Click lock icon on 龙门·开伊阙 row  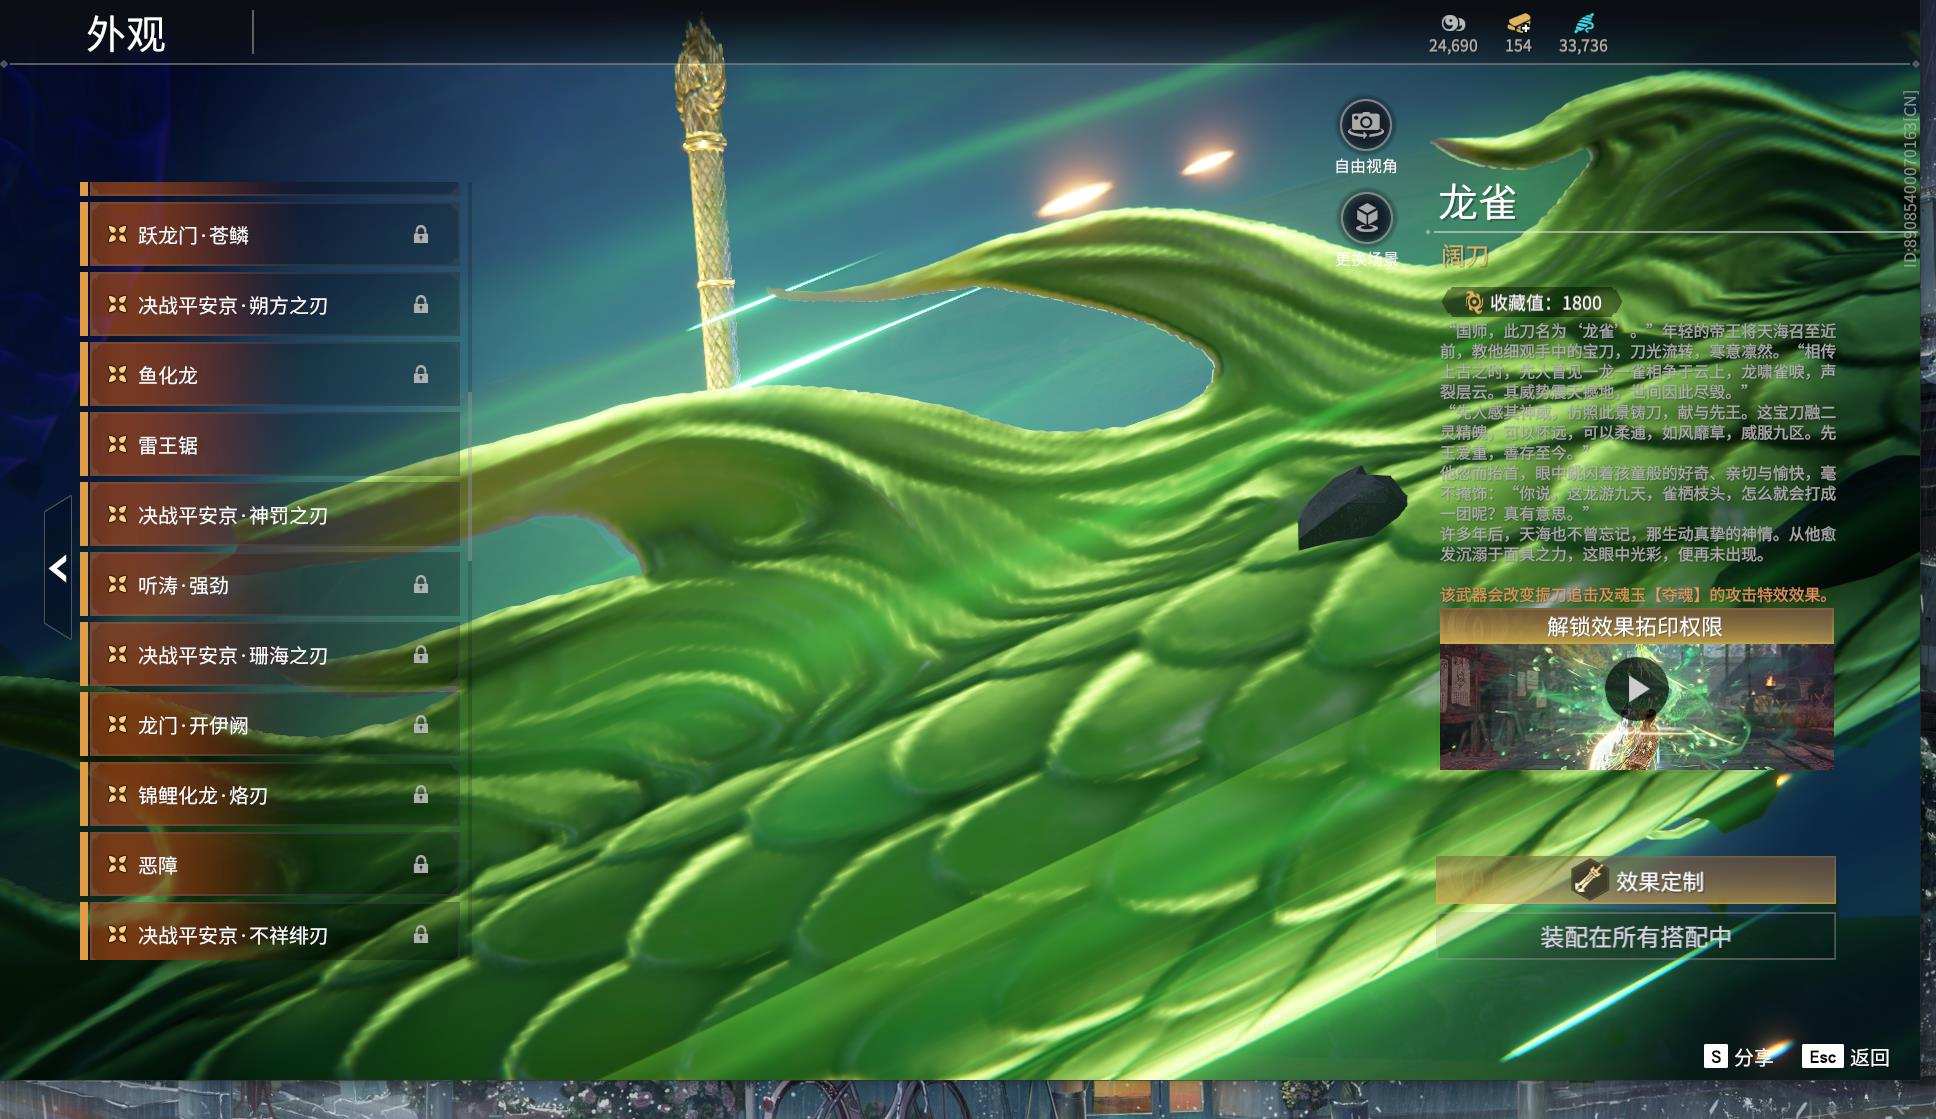pos(421,724)
